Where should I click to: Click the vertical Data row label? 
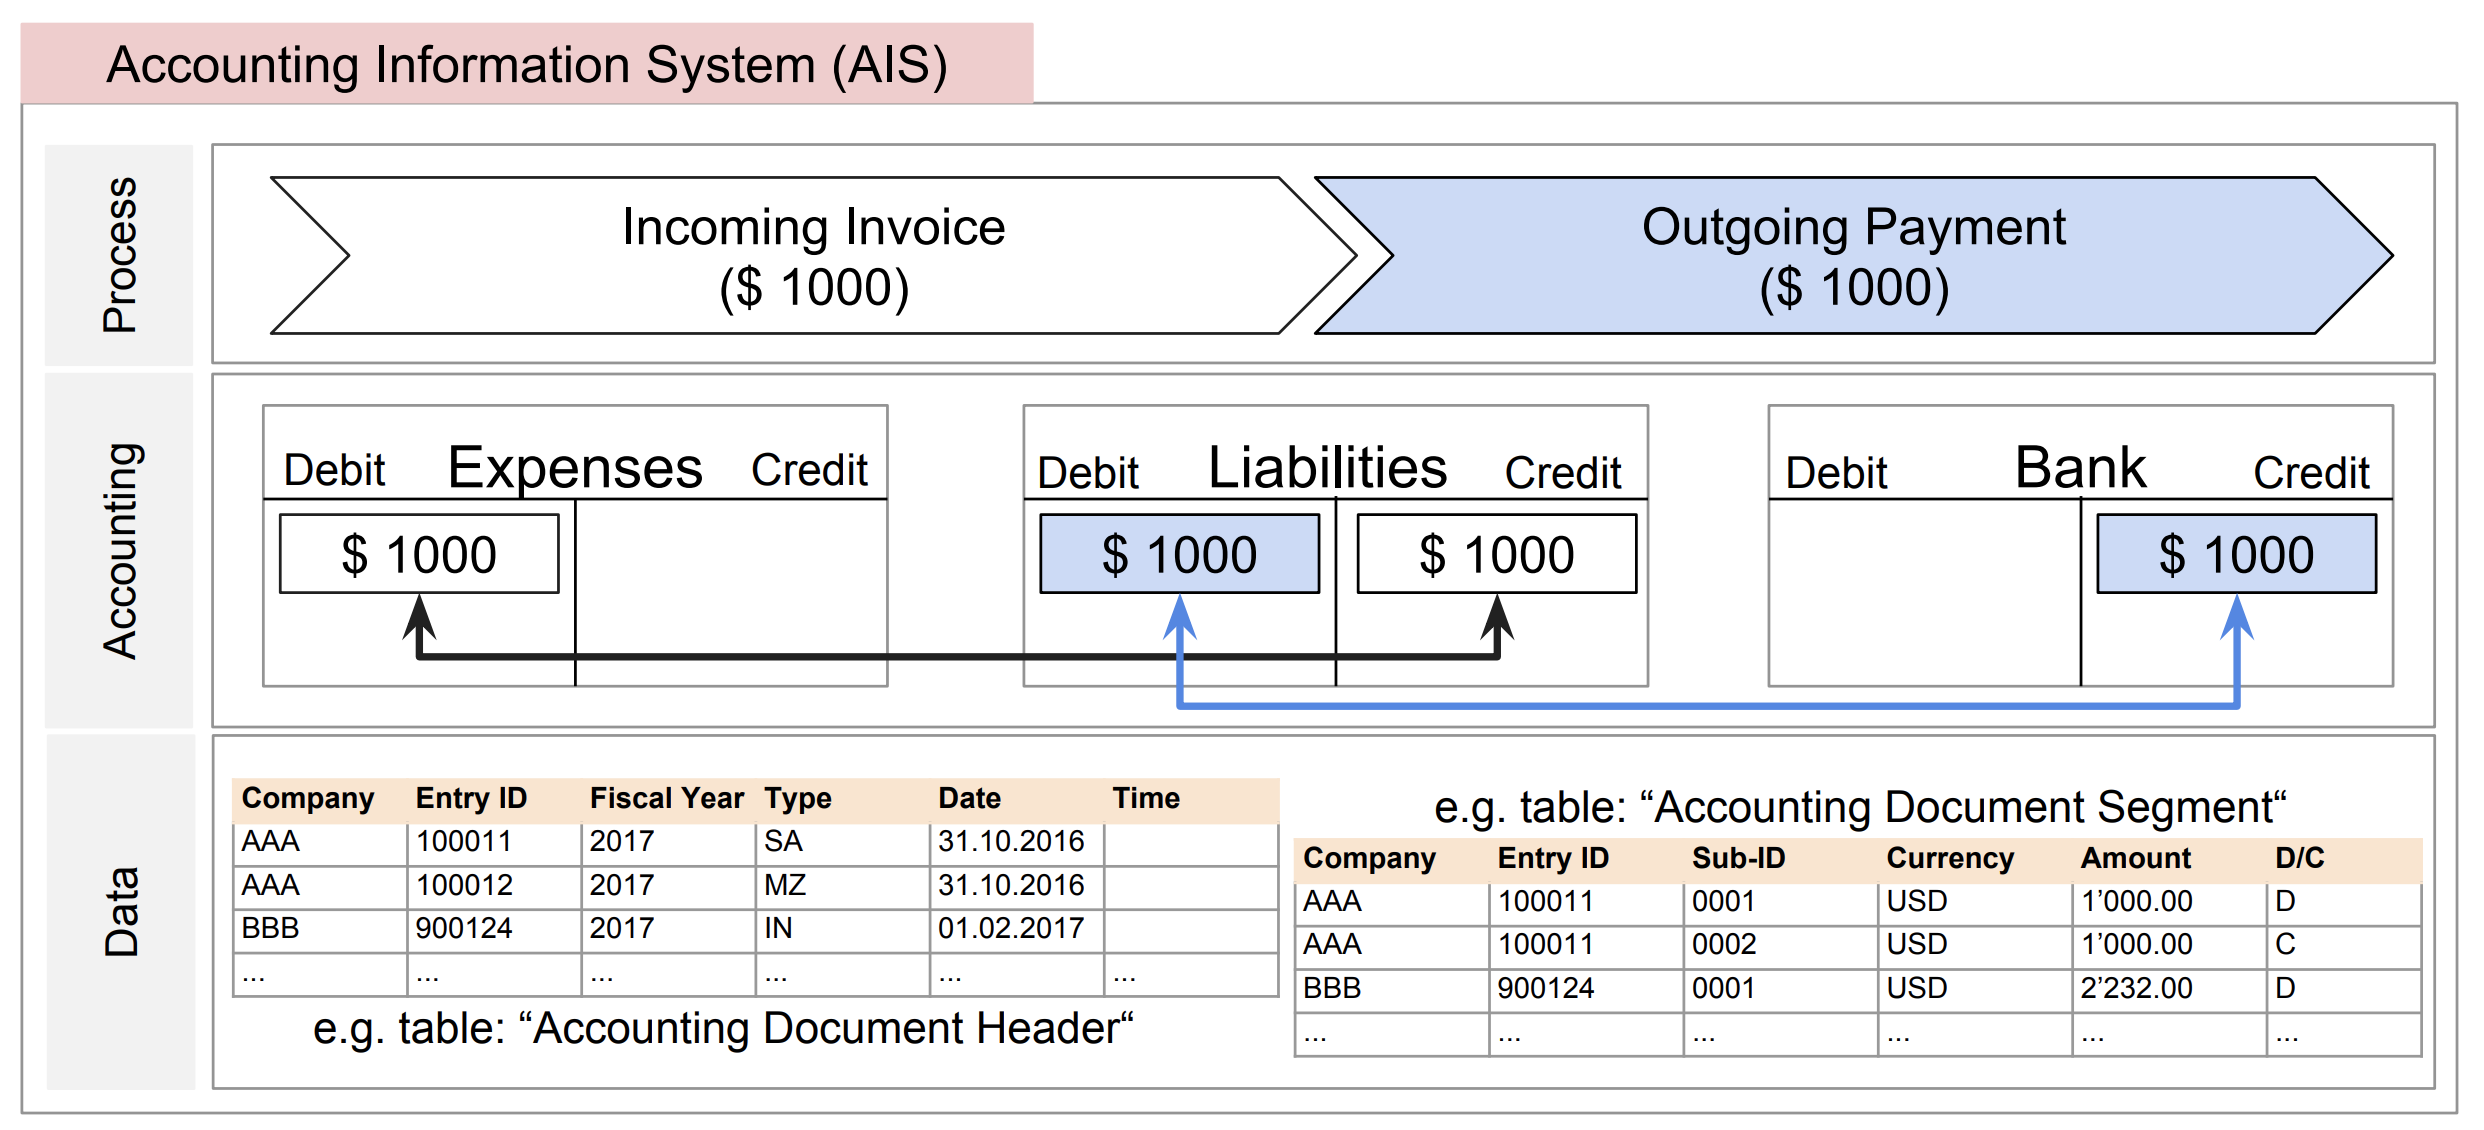click(x=120, y=911)
